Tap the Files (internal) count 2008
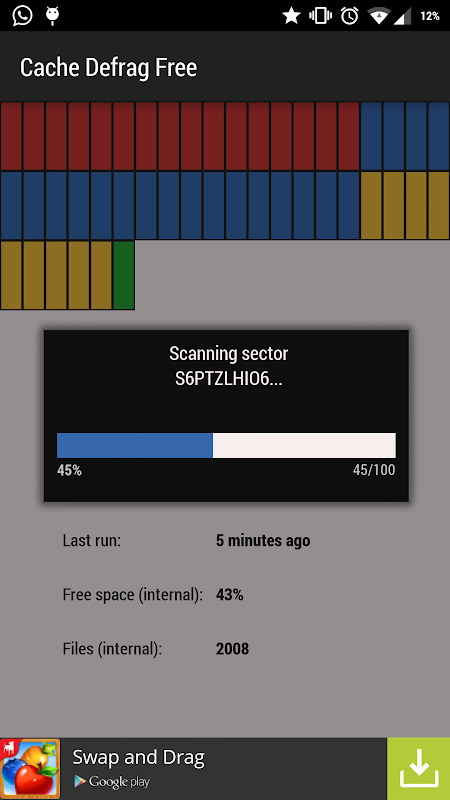Screen dimensions: 450x800 pyautogui.click(x=232, y=649)
